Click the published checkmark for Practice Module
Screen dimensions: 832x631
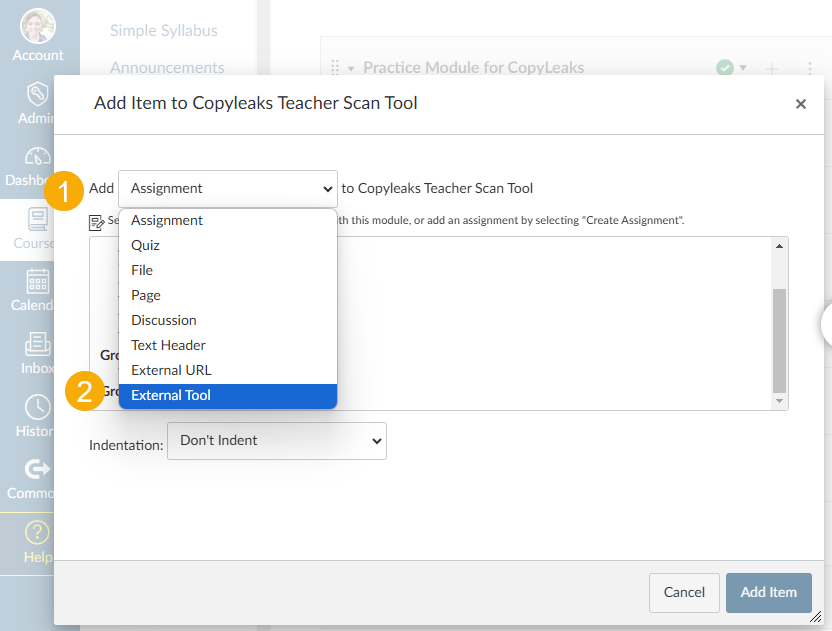725,68
